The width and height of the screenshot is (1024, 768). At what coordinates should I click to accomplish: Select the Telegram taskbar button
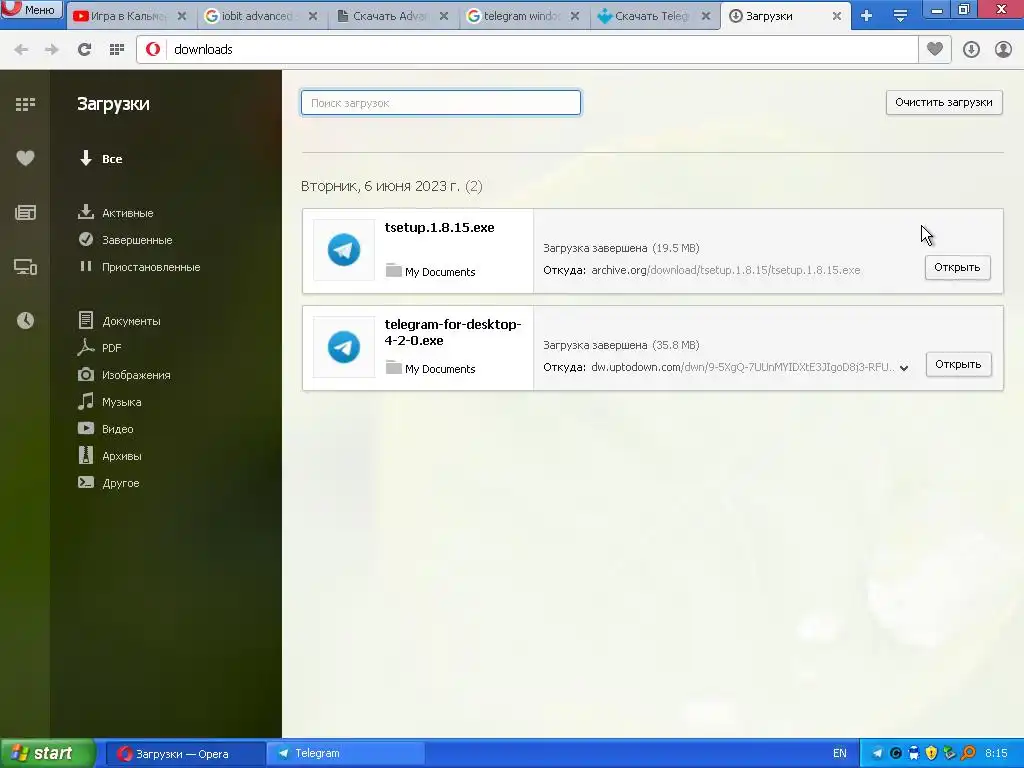pos(345,754)
